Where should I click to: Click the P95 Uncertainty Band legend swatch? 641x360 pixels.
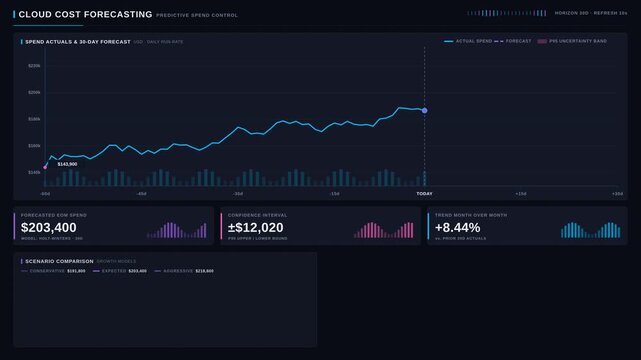pos(542,41)
